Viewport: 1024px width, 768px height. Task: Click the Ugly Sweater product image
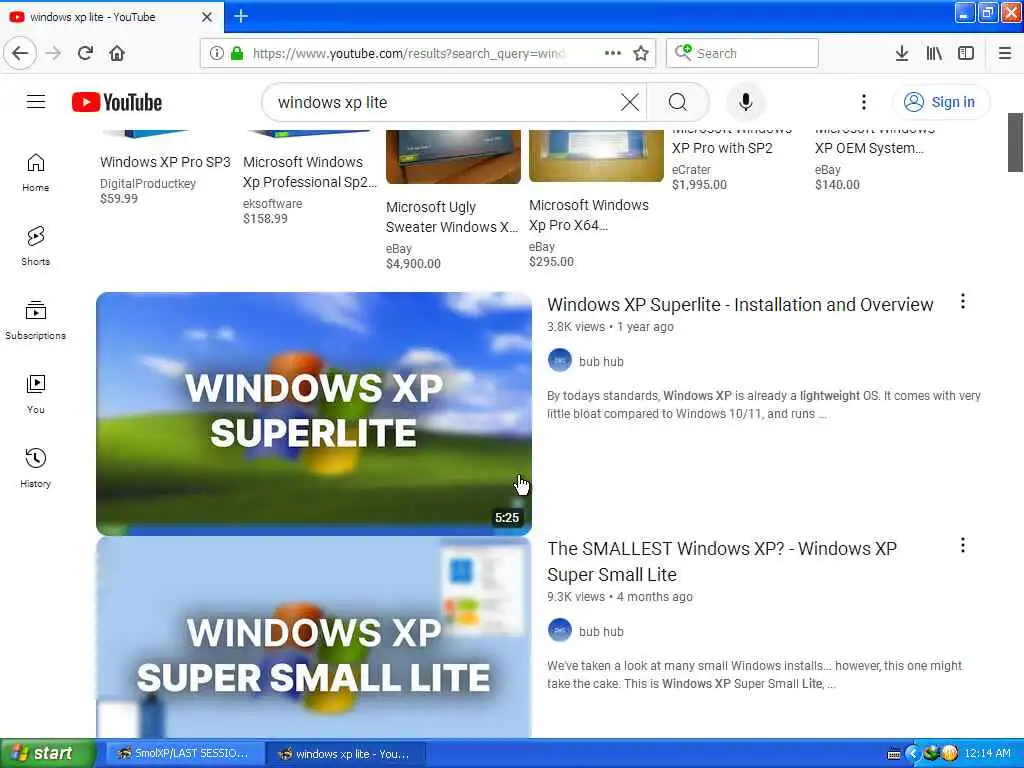click(453, 157)
